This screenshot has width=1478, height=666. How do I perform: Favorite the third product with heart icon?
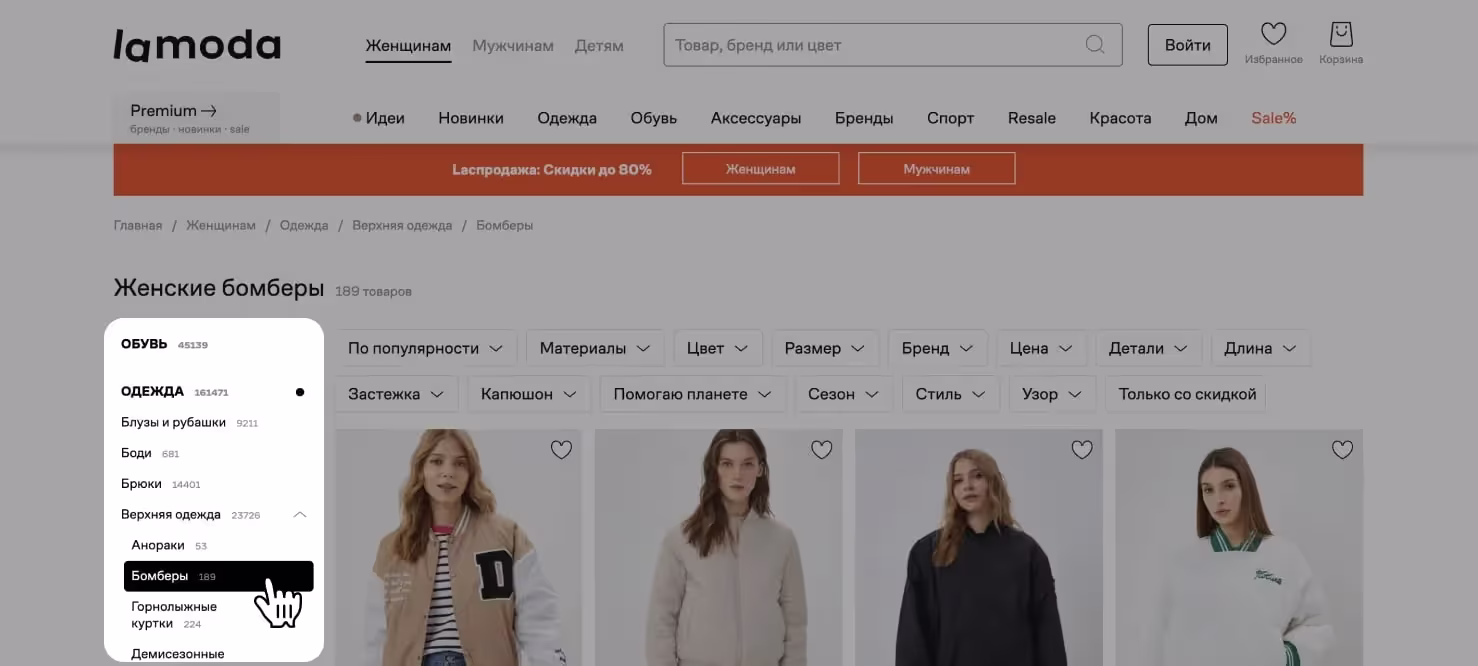coord(1081,450)
